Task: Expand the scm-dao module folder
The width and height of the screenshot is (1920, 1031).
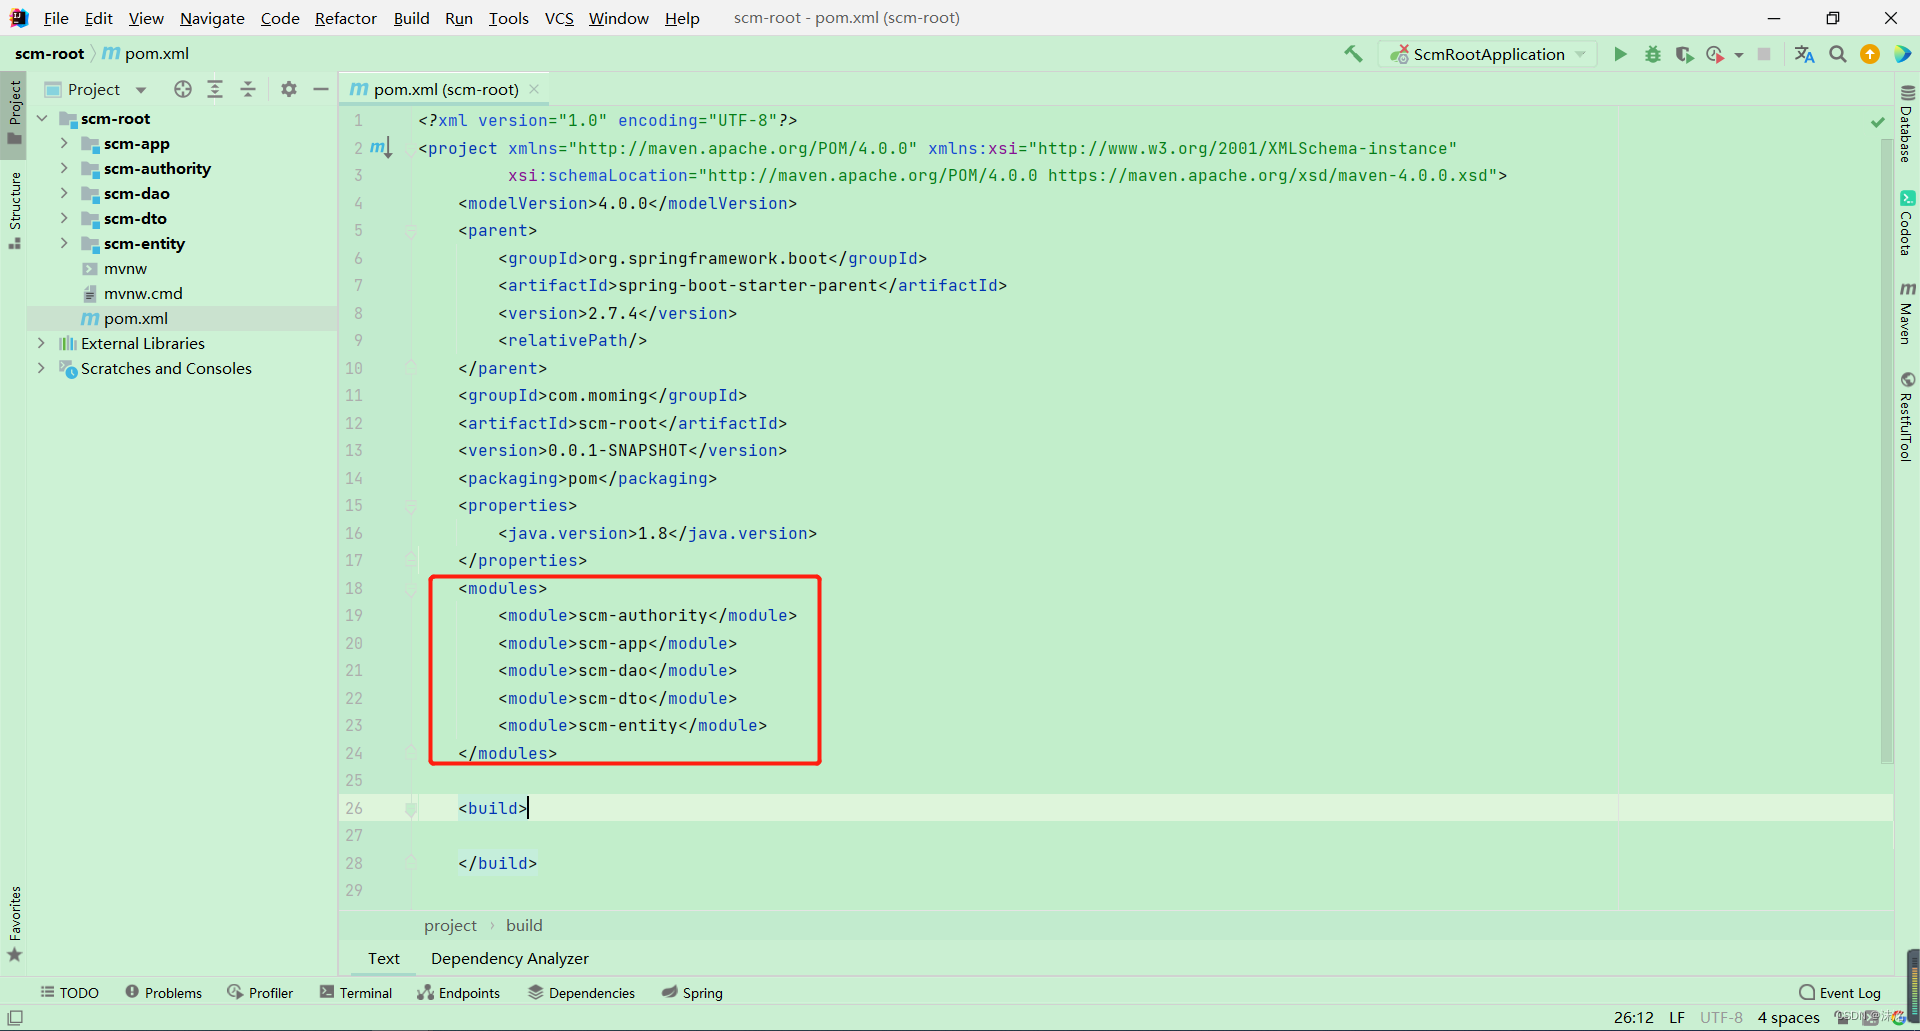Action: click(x=64, y=193)
